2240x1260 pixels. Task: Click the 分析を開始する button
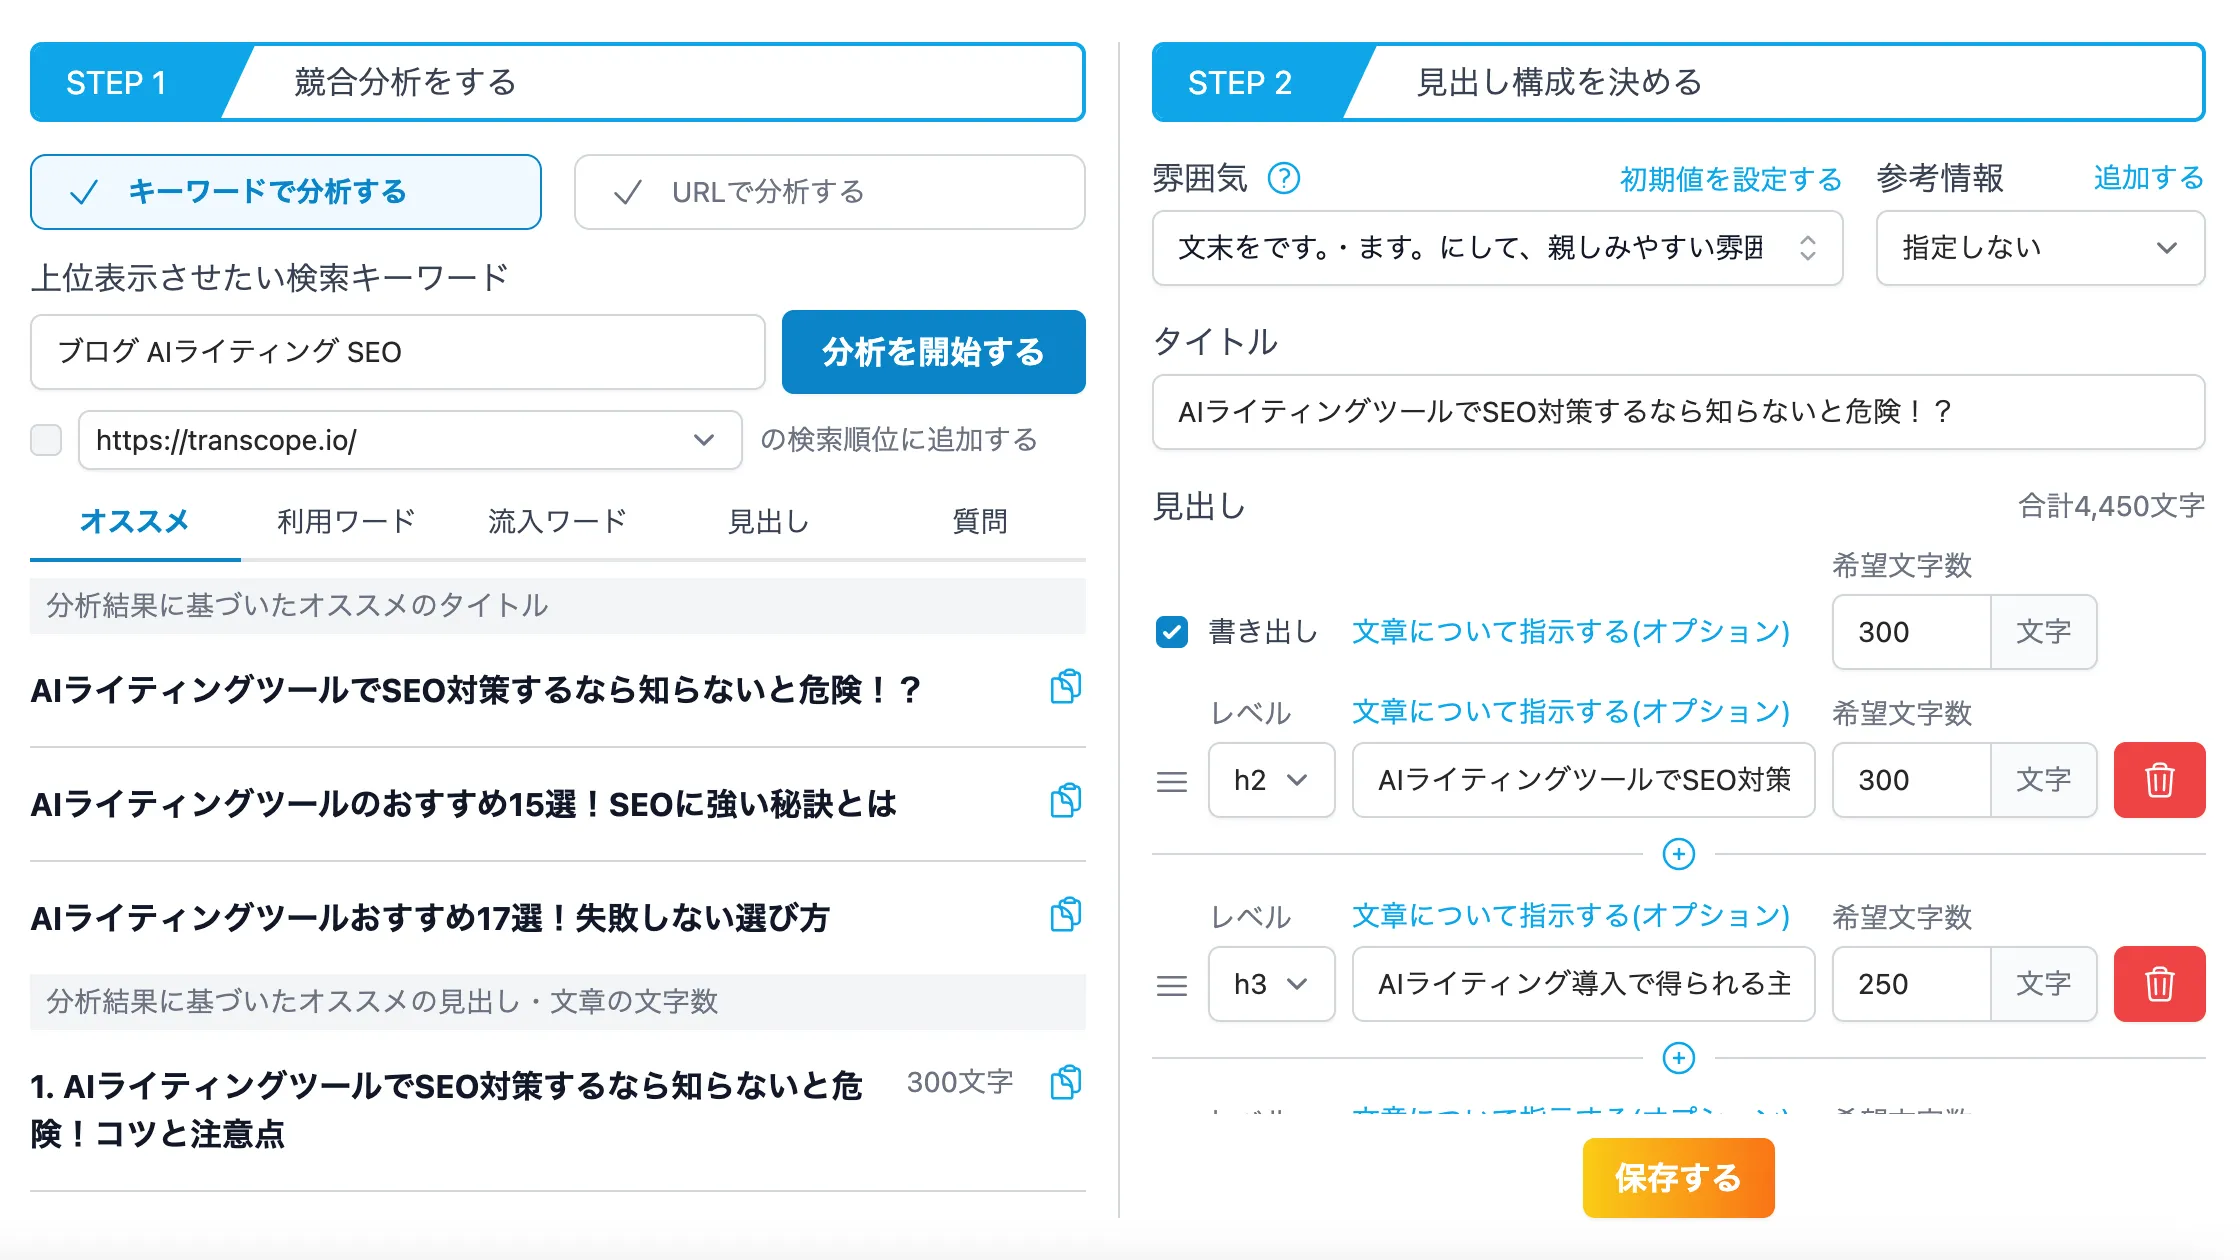pos(934,352)
